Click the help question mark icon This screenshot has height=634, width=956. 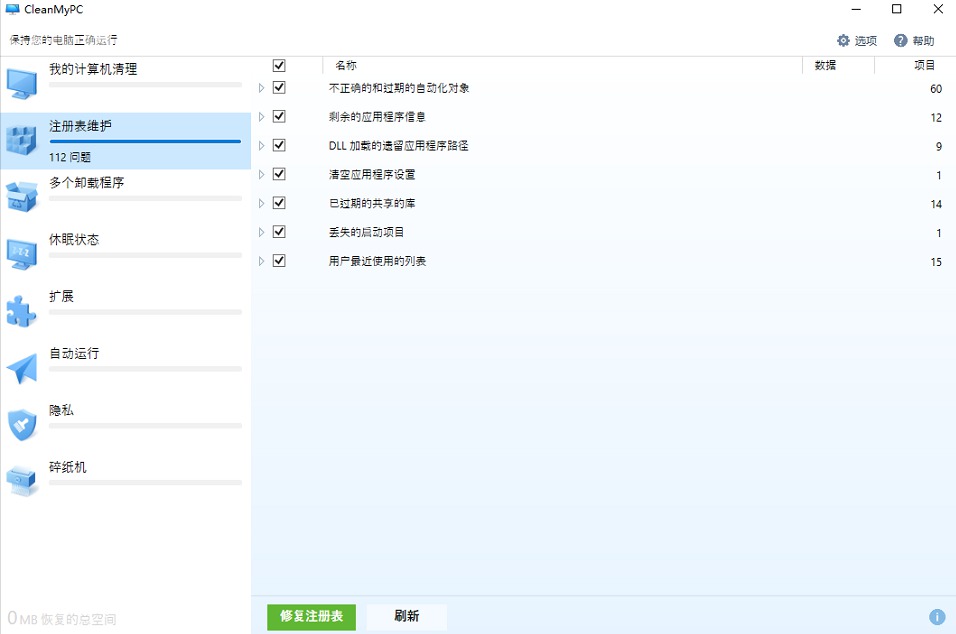901,40
